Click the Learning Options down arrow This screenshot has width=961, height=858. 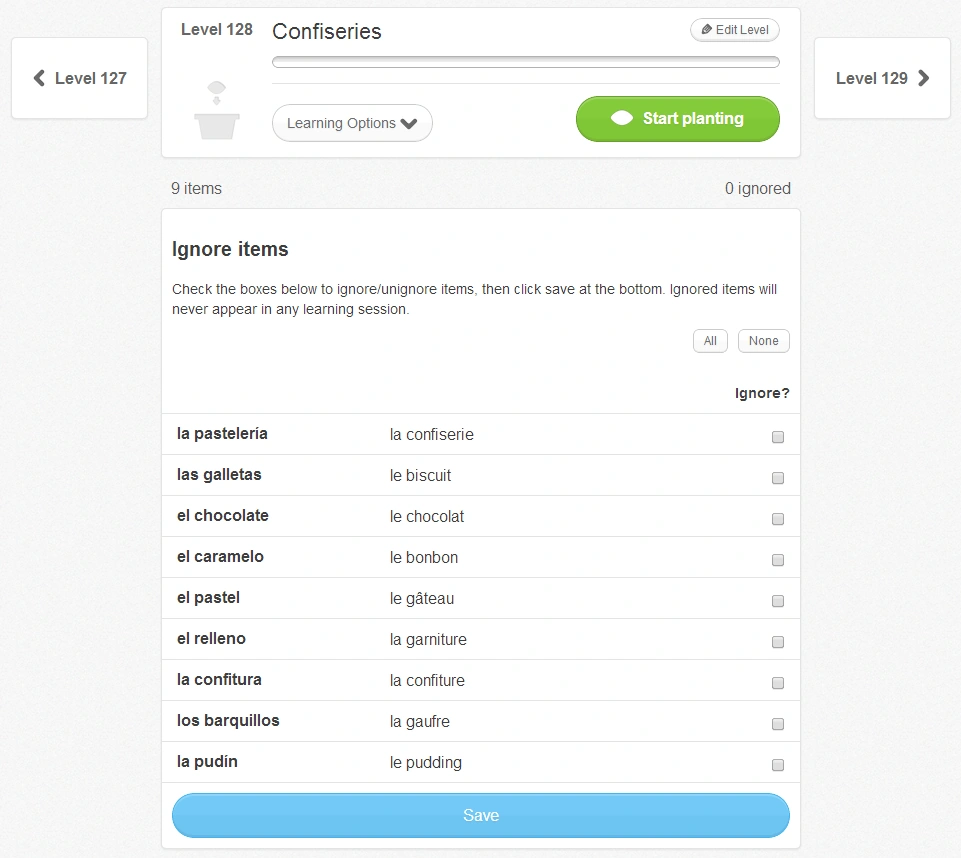pyautogui.click(x=409, y=124)
